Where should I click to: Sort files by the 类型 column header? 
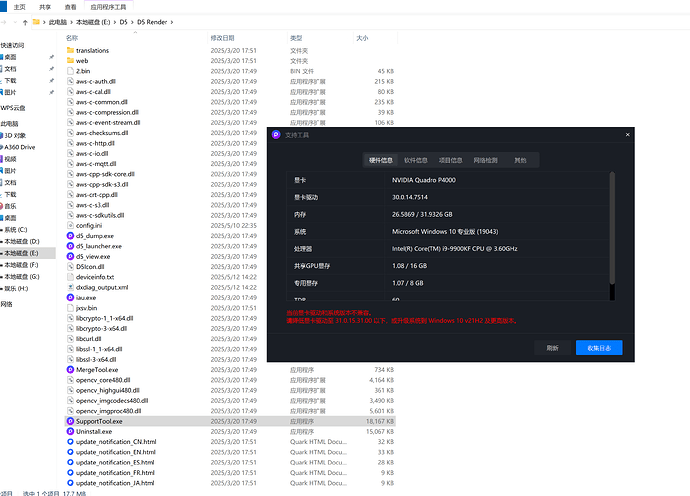tap(296, 38)
